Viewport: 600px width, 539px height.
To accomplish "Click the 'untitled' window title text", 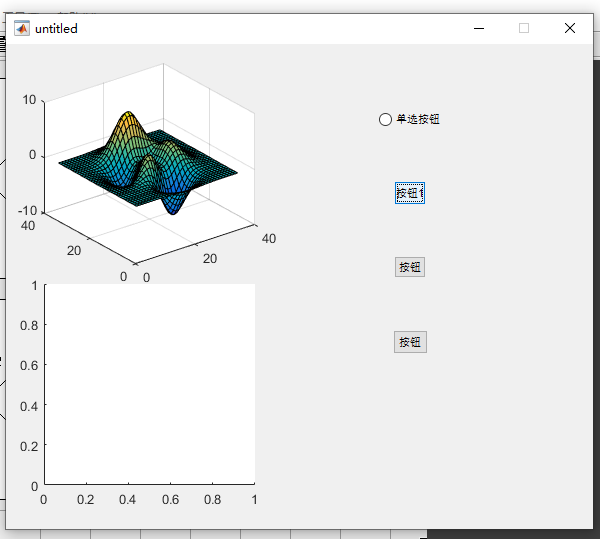I will [x=56, y=29].
